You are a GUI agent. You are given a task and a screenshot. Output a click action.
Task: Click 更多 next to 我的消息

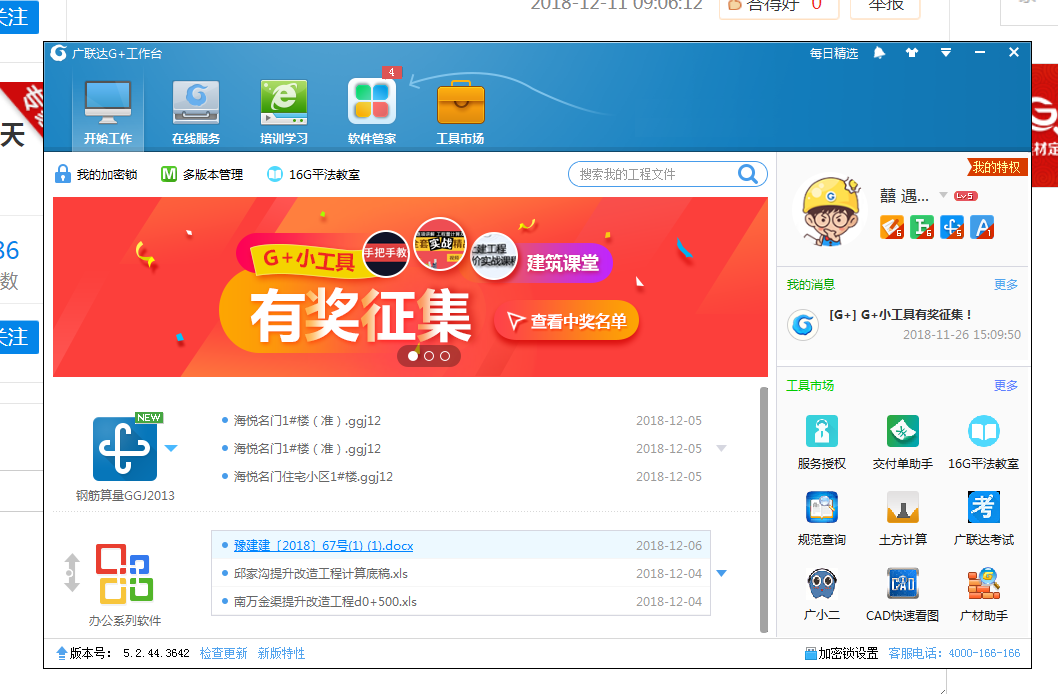pos(1005,285)
